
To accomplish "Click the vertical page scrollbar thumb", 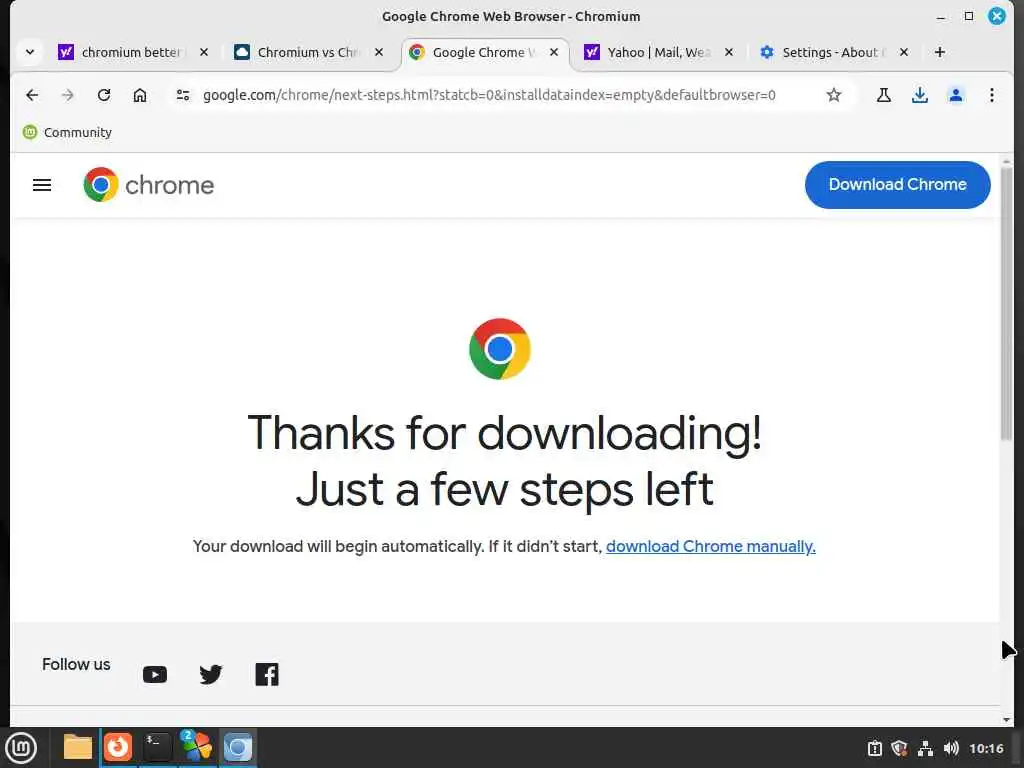I will pos(1006,302).
